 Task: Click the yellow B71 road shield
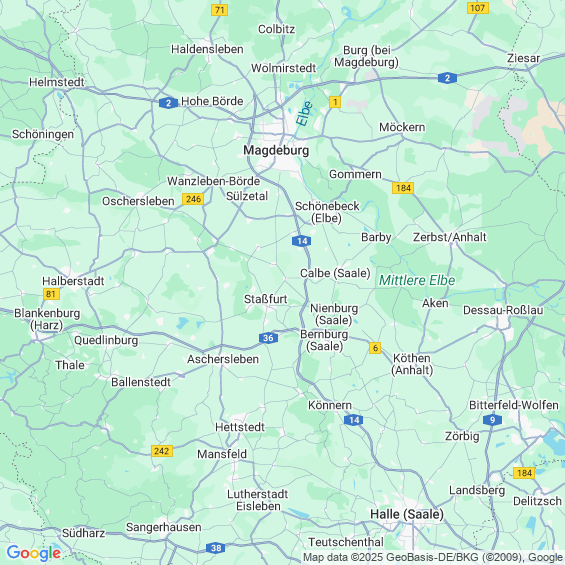(219, 10)
